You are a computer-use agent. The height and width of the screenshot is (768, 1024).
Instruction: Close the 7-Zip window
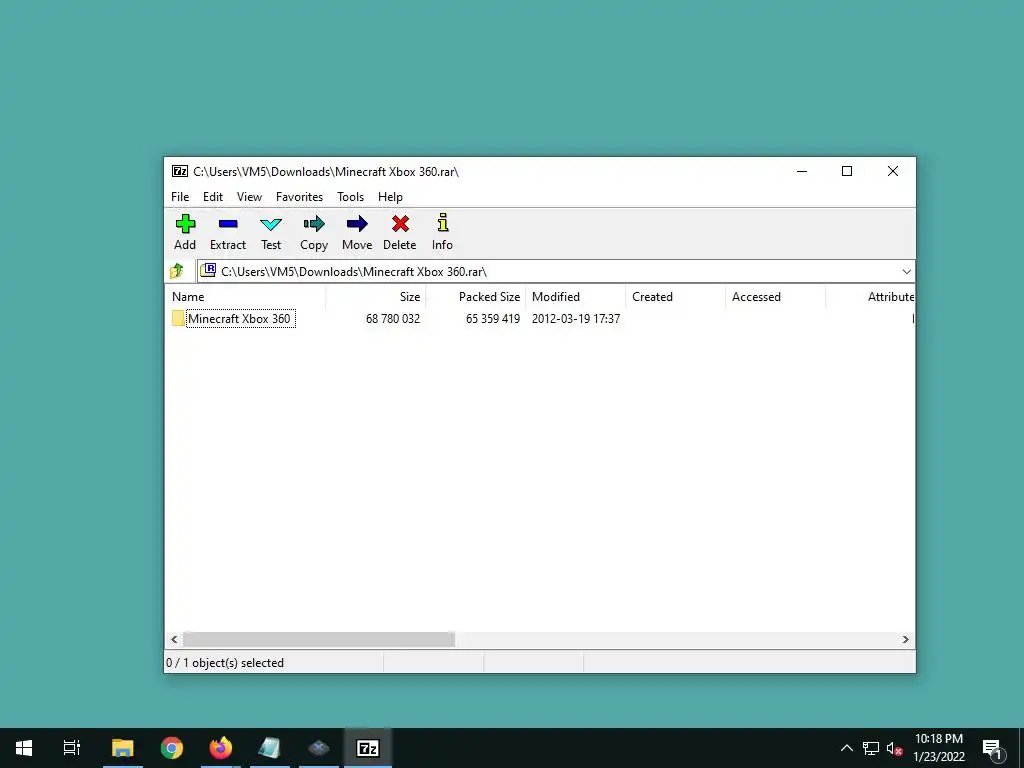(x=893, y=171)
